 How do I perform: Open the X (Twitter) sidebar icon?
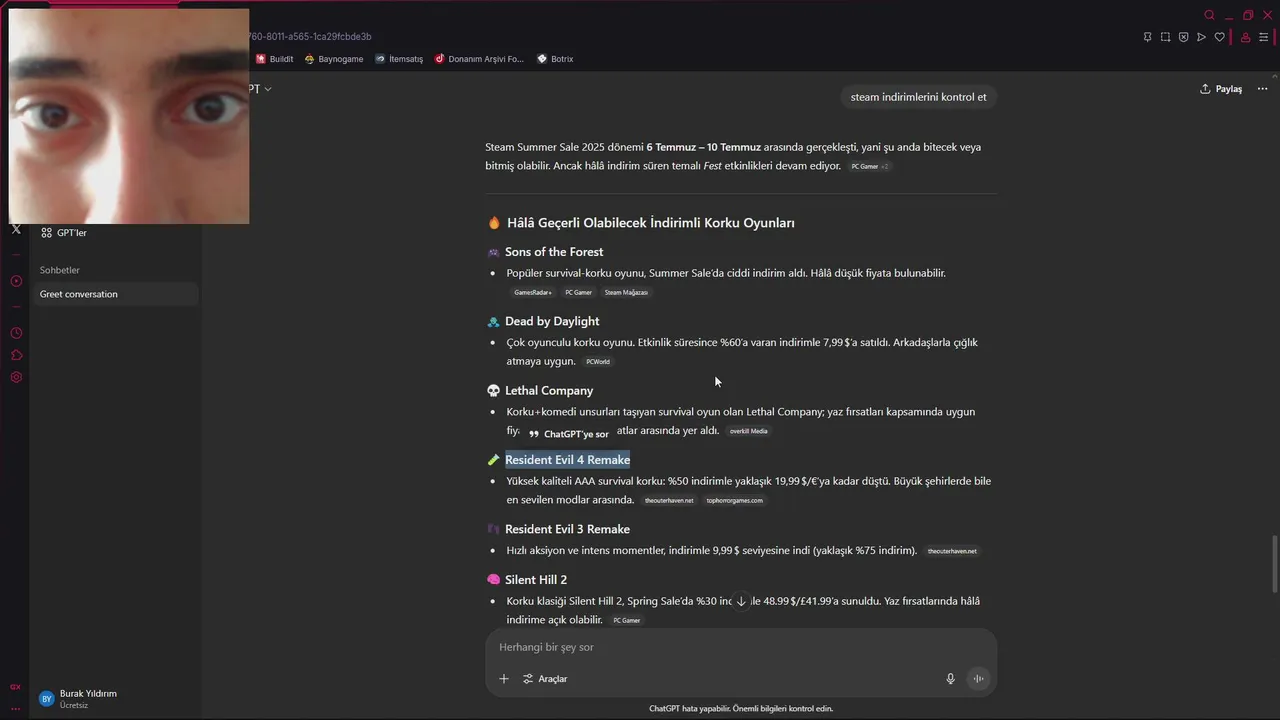pos(16,229)
